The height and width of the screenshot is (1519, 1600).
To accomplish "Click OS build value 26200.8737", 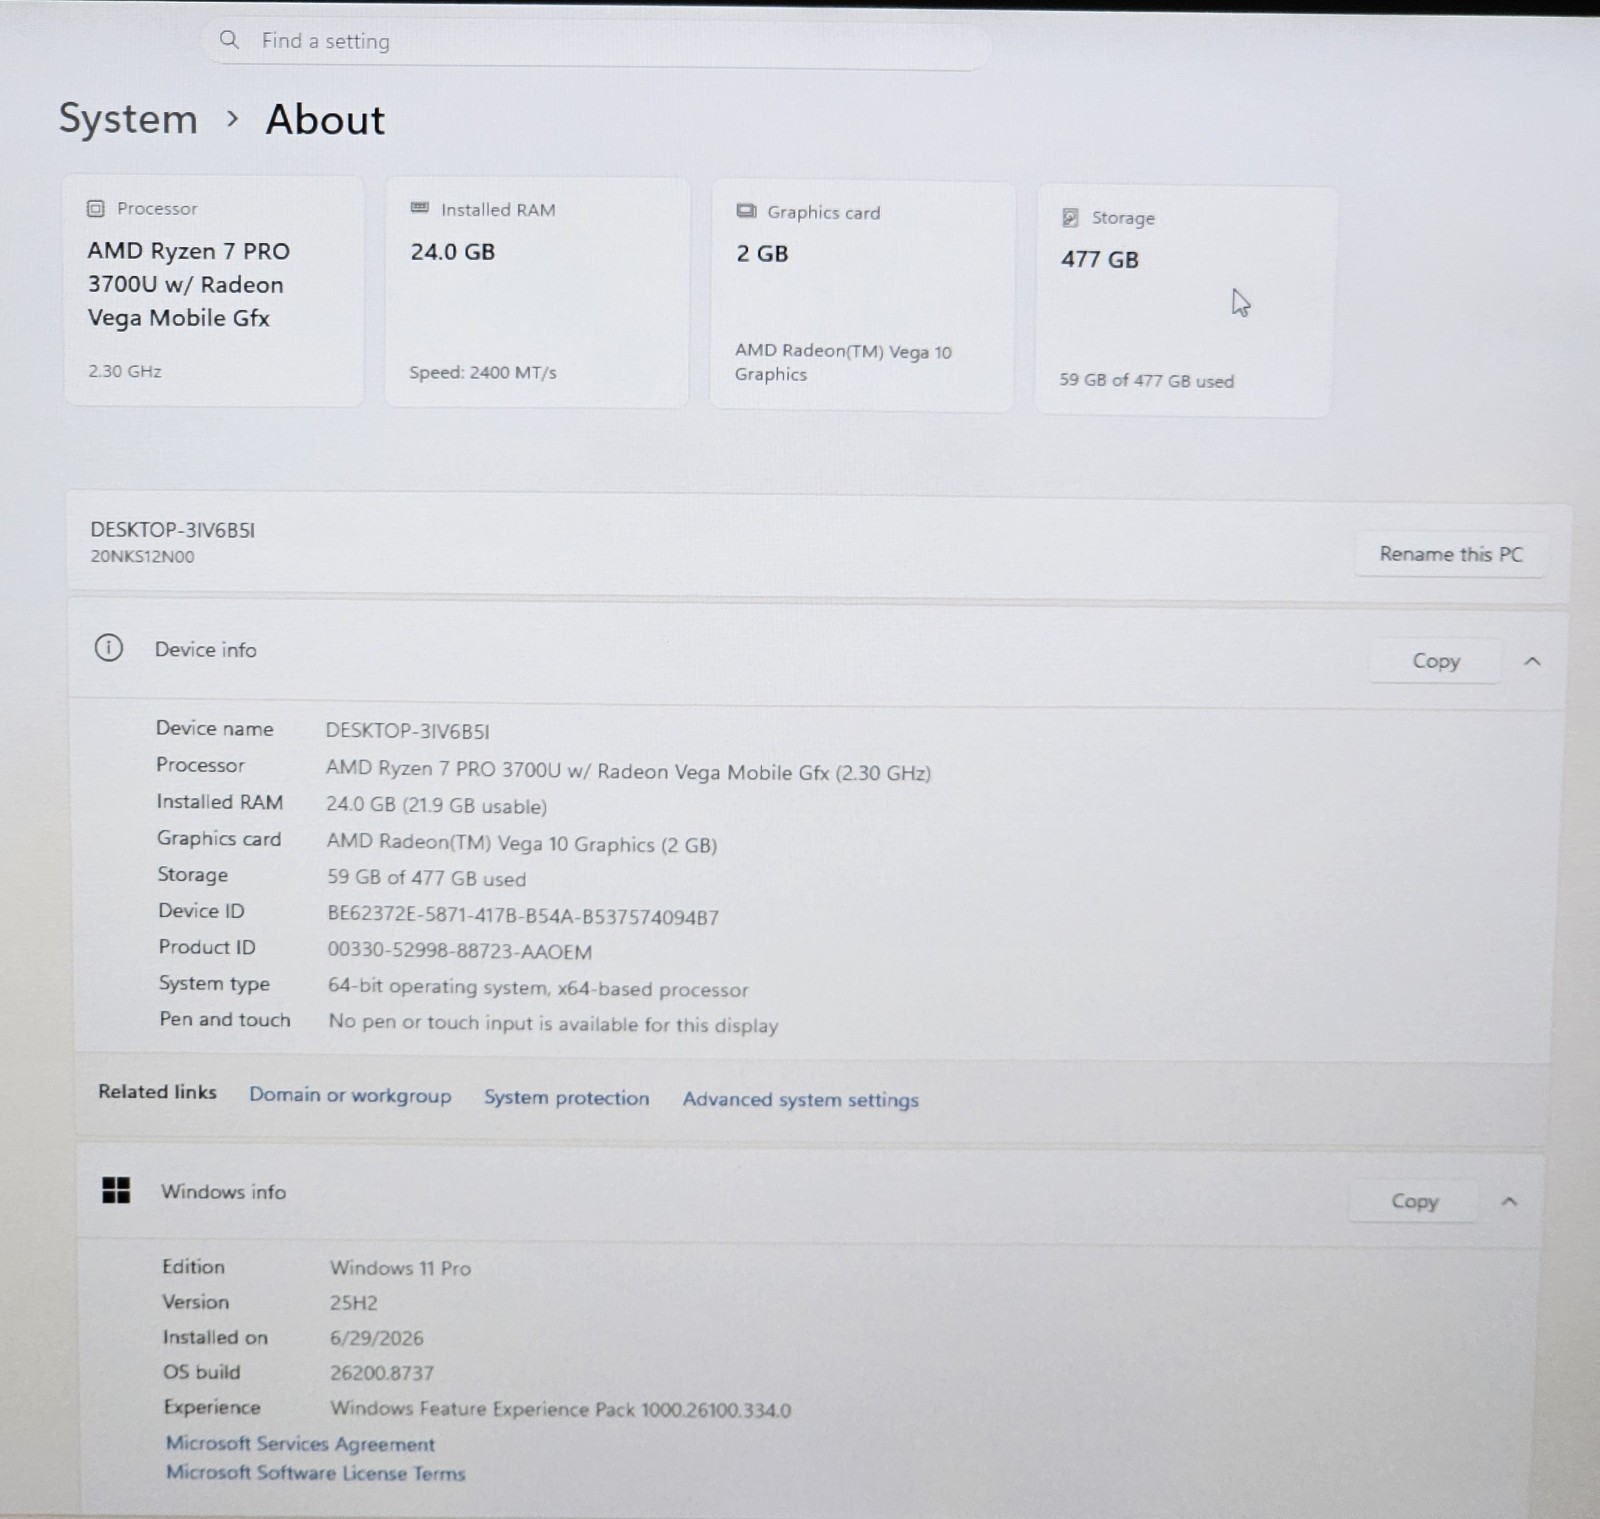I will 382,1372.
